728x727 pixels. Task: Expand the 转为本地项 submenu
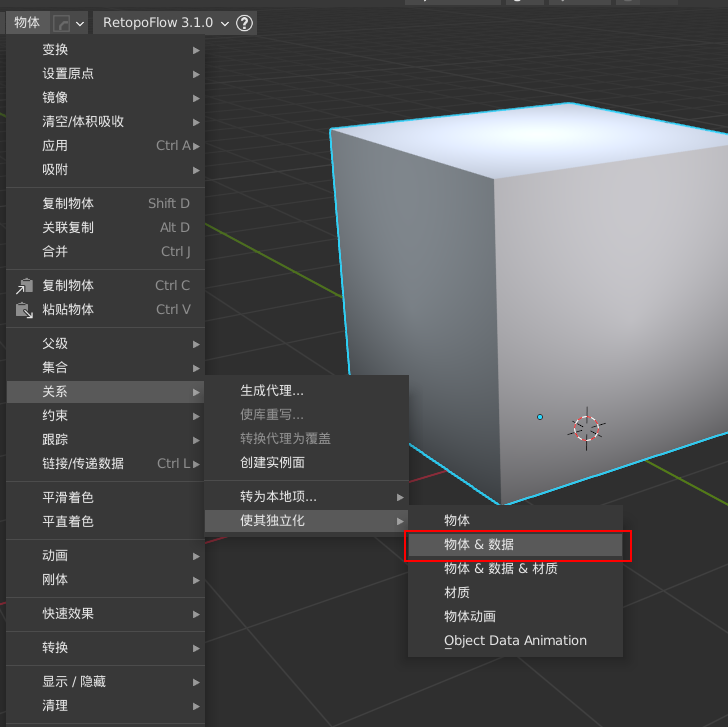coord(306,497)
